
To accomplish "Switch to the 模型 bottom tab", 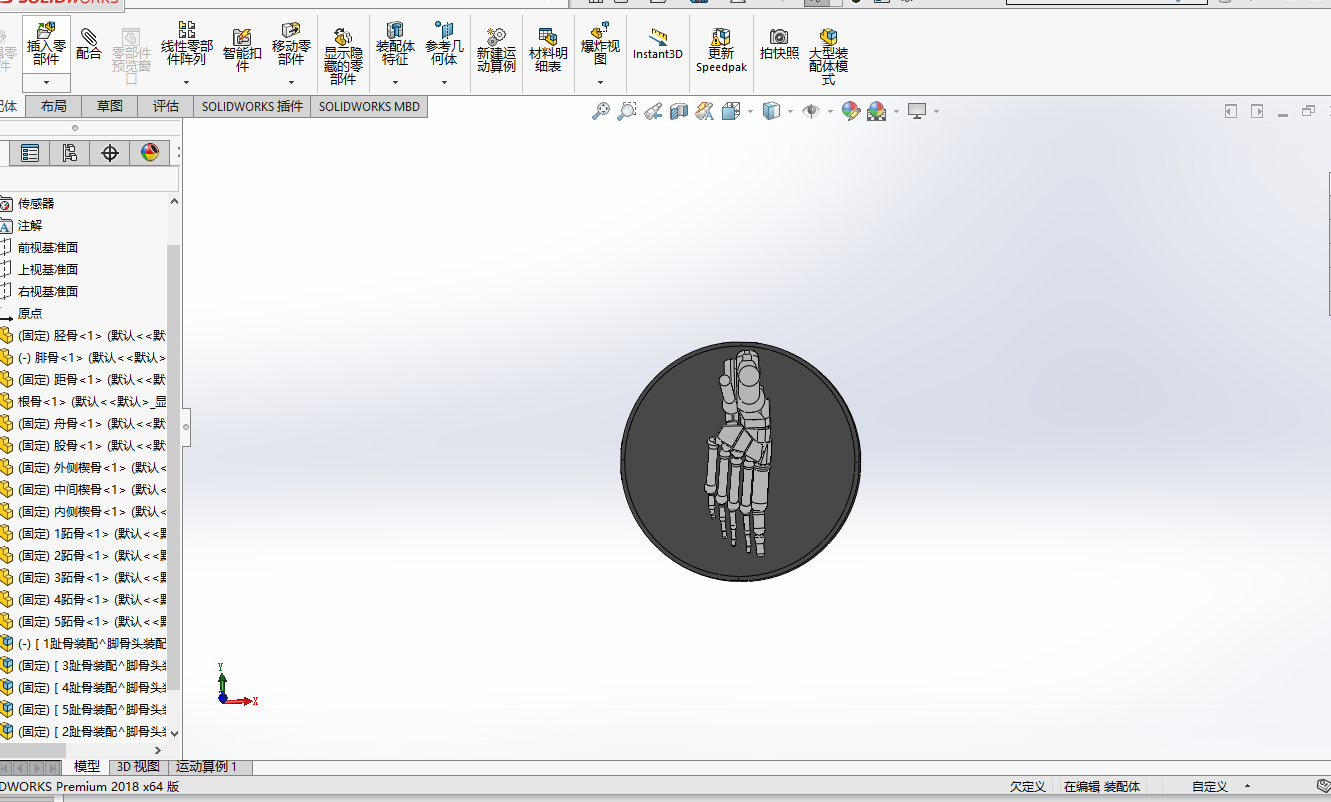I will tap(87, 767).
